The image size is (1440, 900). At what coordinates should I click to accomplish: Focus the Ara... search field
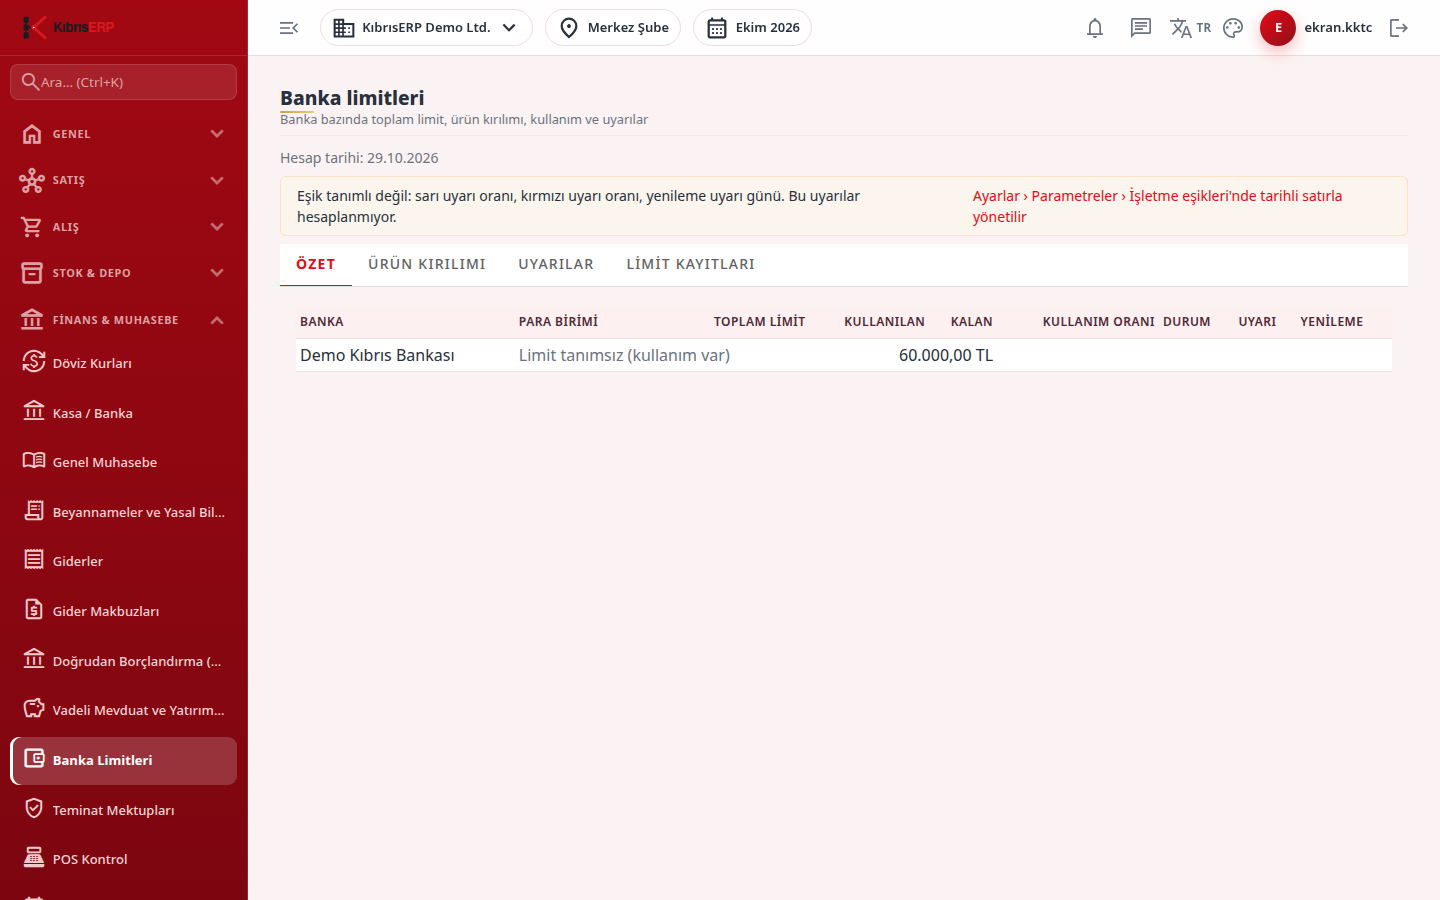(124, 82)
